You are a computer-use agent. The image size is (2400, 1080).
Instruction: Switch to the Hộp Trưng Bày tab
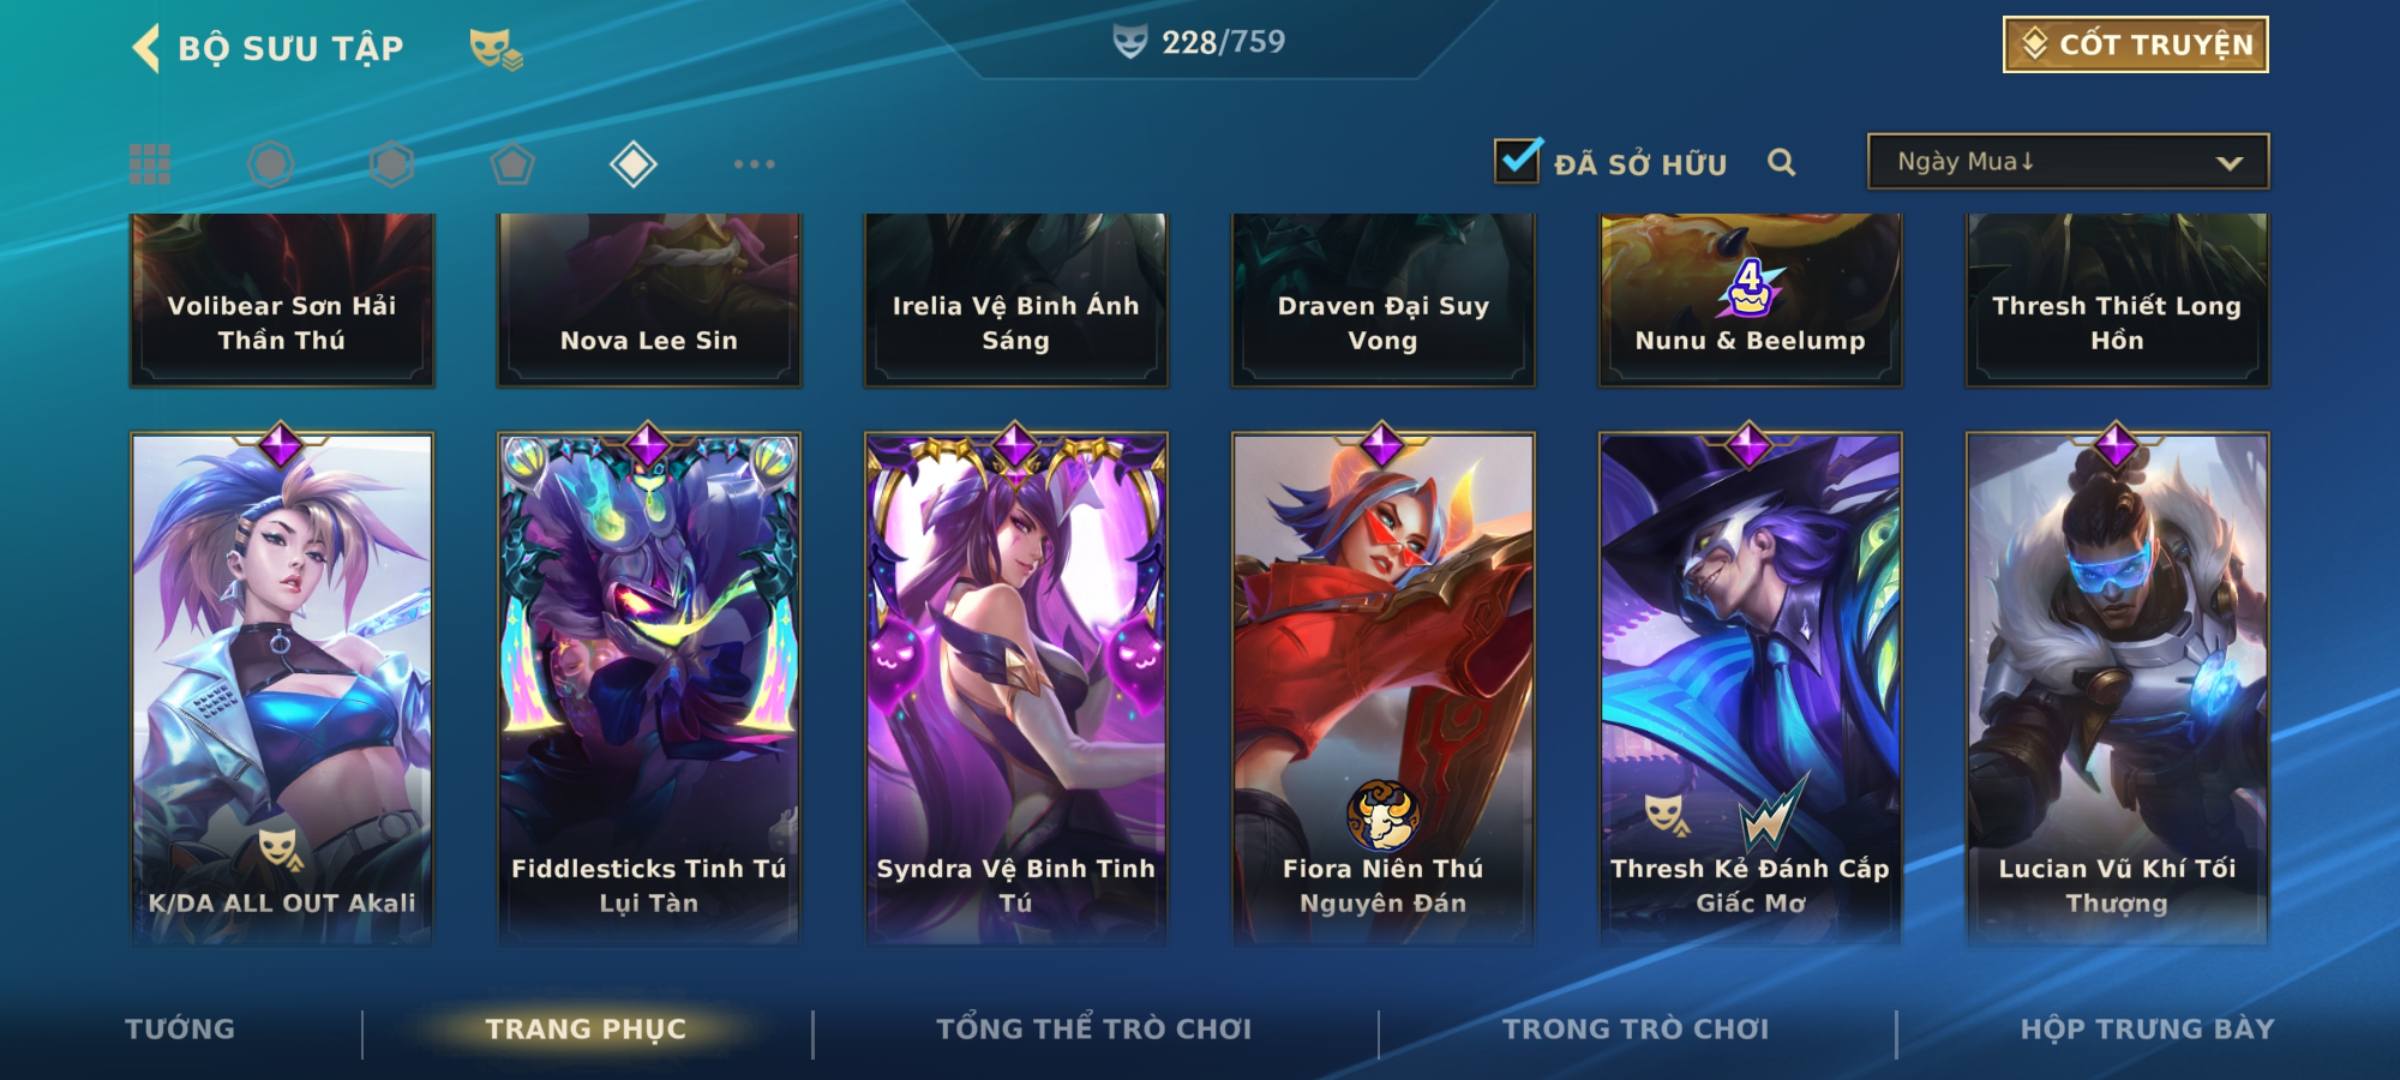point(2147,1029)
